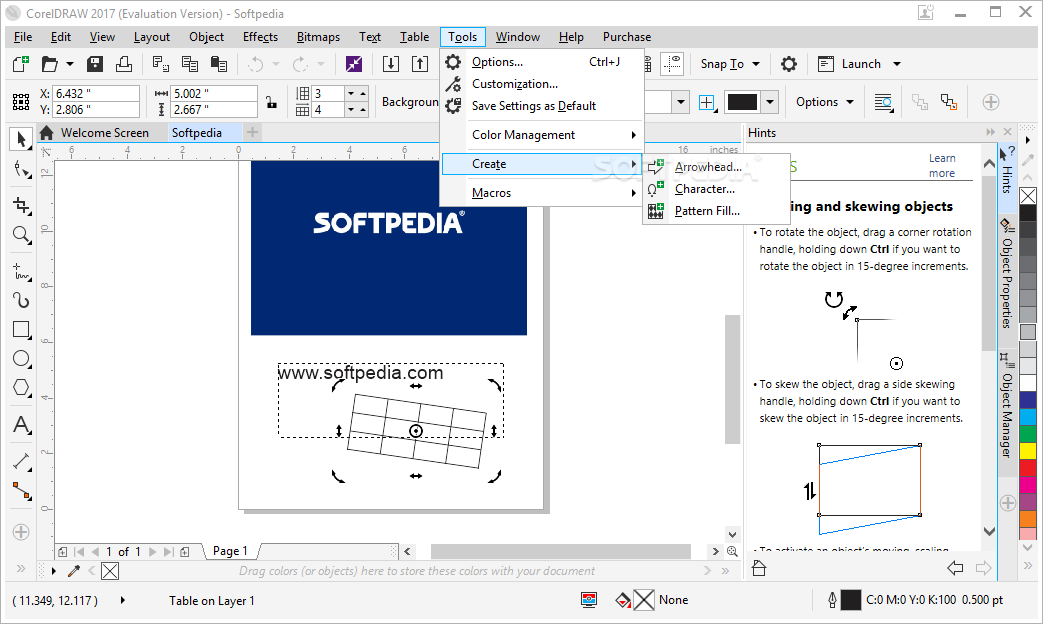The height and width of the screenshot is (624, 1043).
Task: Open the toolbar Options gear icon
Action: click(788, 64)
